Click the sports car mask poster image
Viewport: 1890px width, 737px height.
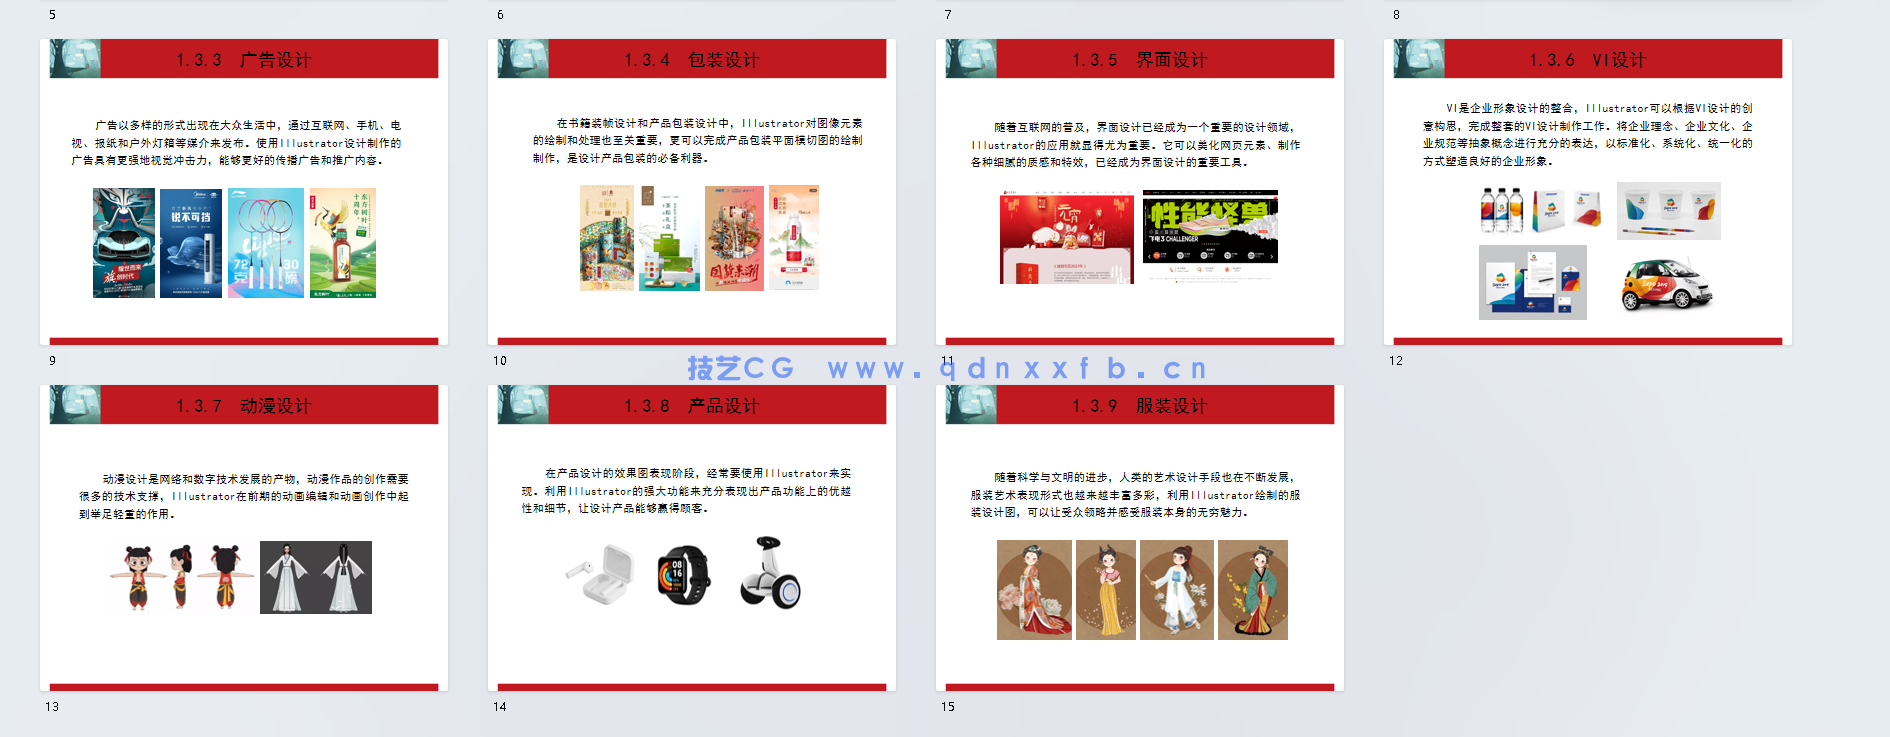click(x=124, y=243)
